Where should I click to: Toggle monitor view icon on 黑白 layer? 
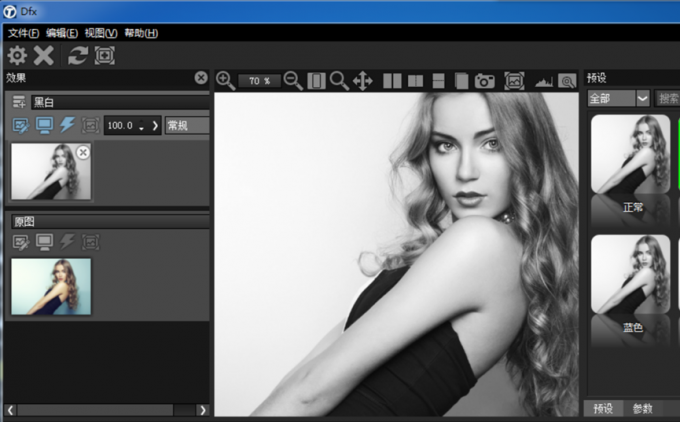(x=44, y=126)
